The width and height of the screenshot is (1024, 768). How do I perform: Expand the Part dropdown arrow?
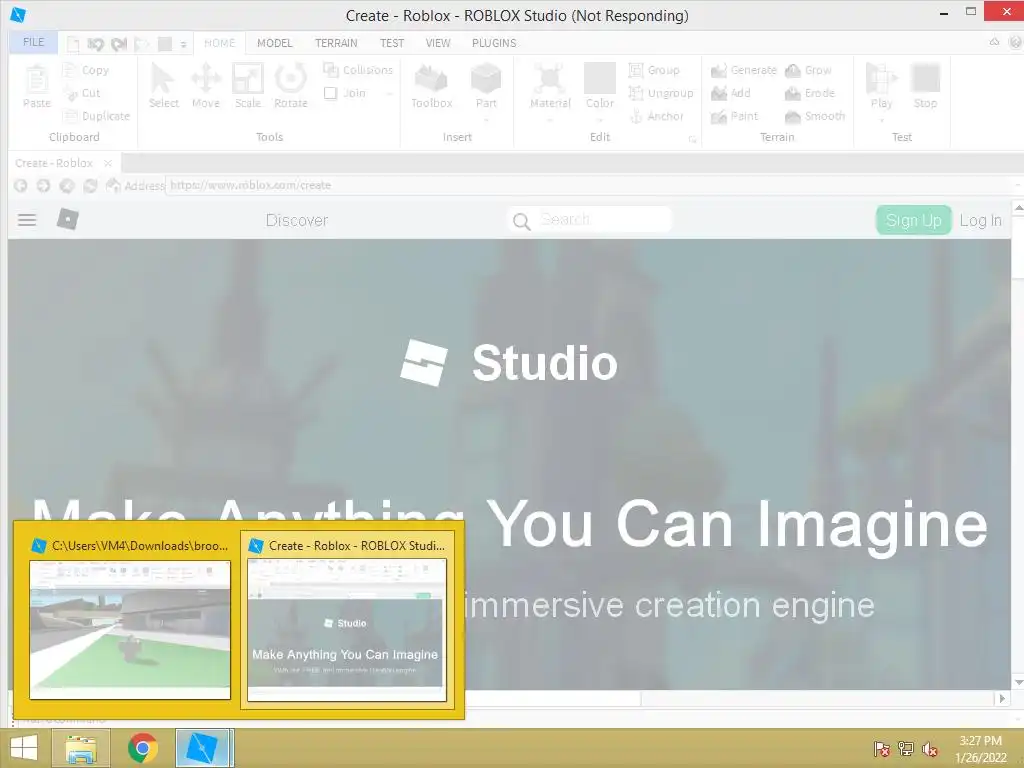point(486,120)
